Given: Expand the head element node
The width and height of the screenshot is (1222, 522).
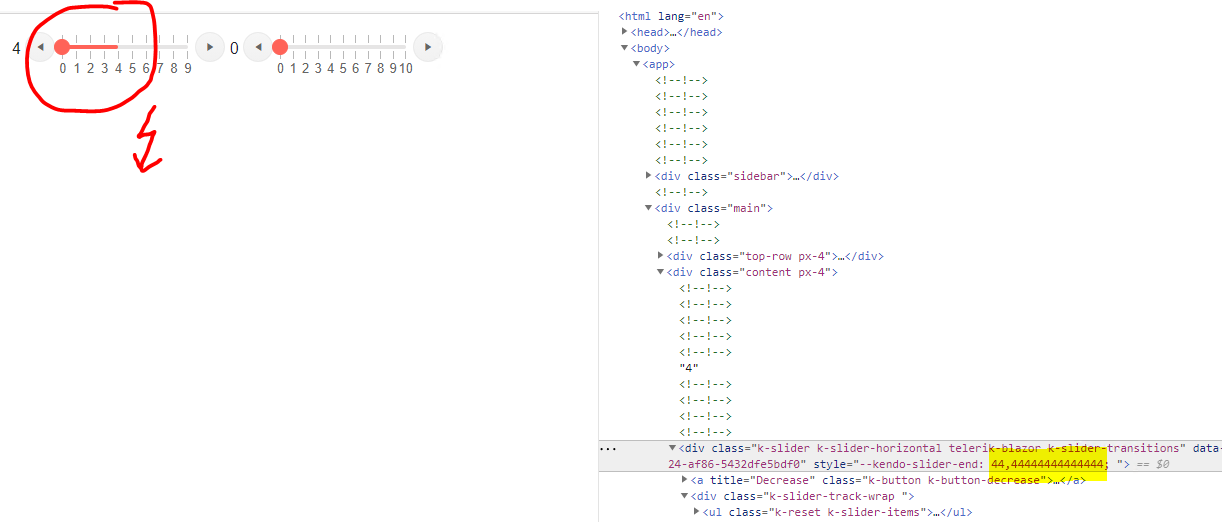Looking at the screenshot, I should click(625, 32).
